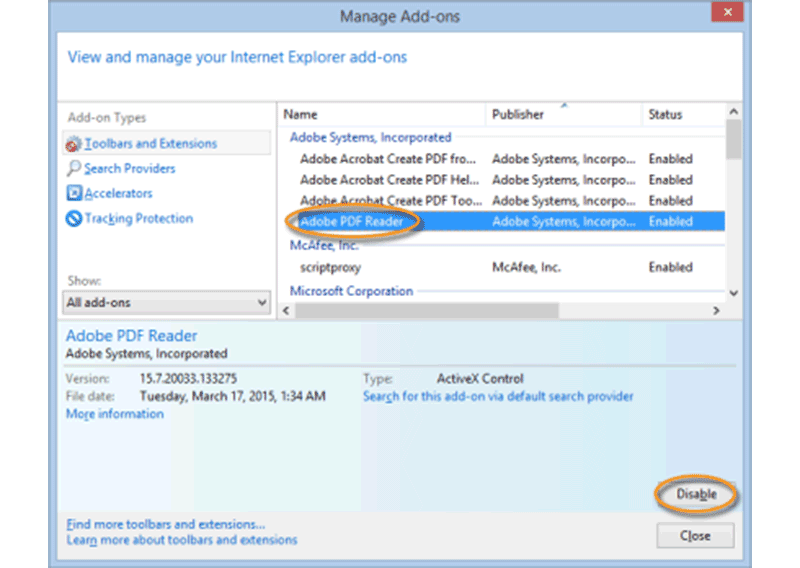Viewport: 800px width, 568px height.
Task: Click McAfee, Inc. publisher cell for scriptproxy
Action: tap(526, 267)
